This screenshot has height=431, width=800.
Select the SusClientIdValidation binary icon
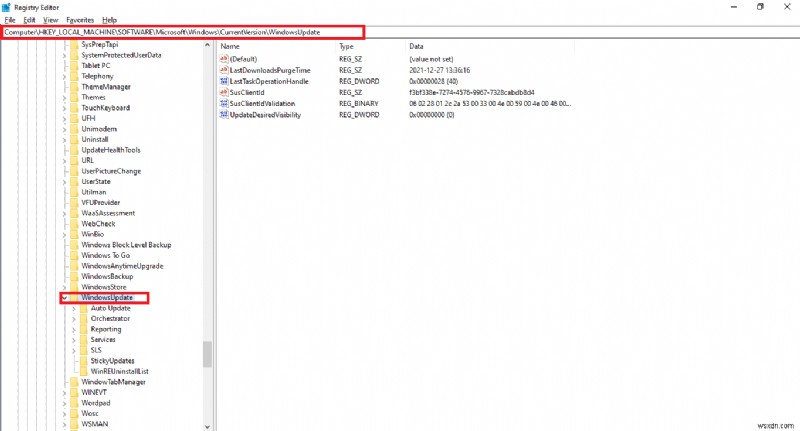click(223, 104)
